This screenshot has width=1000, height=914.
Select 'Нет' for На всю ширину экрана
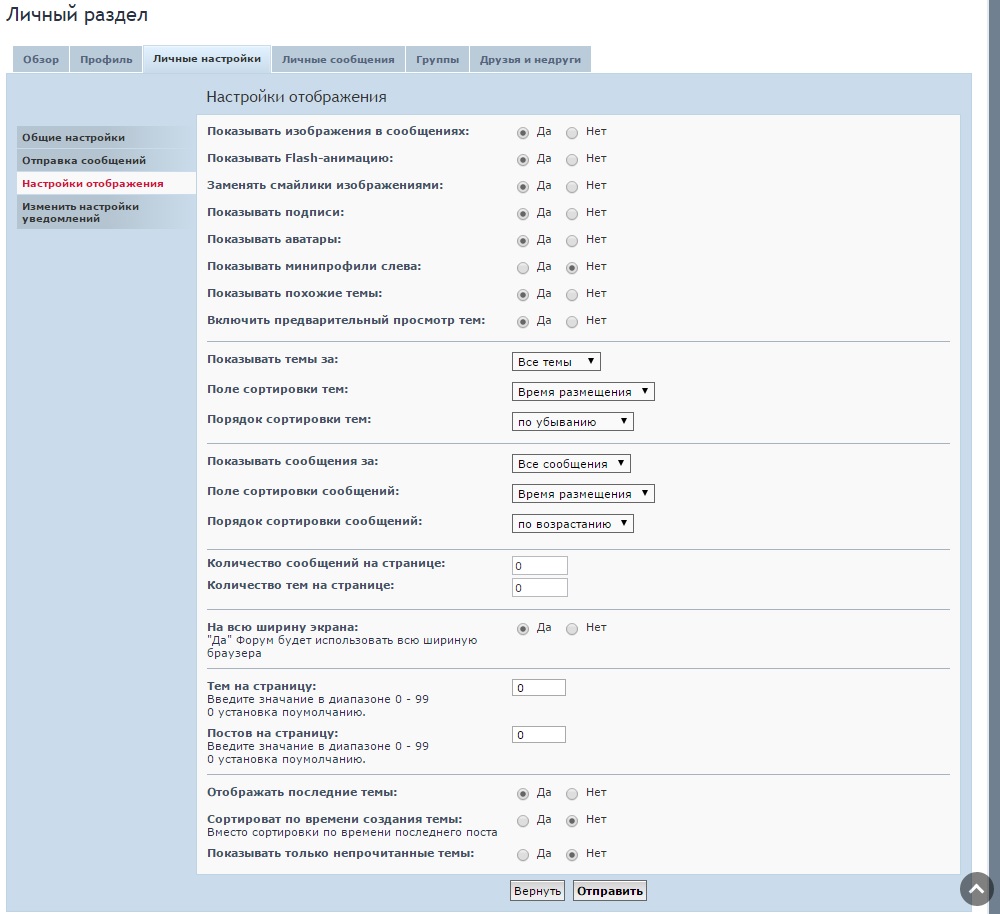pyautogui.click(x=572, y=628)
